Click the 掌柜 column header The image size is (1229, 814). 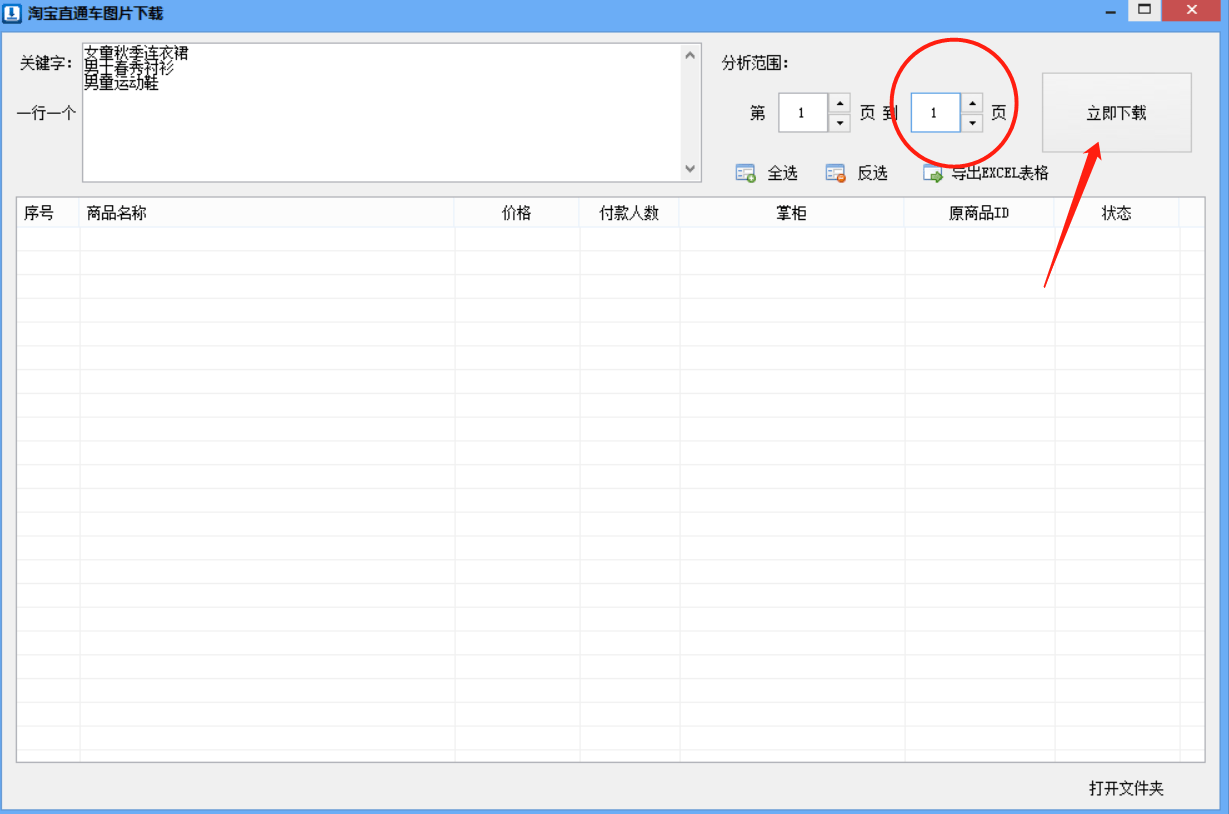click(x=791, y=213)
